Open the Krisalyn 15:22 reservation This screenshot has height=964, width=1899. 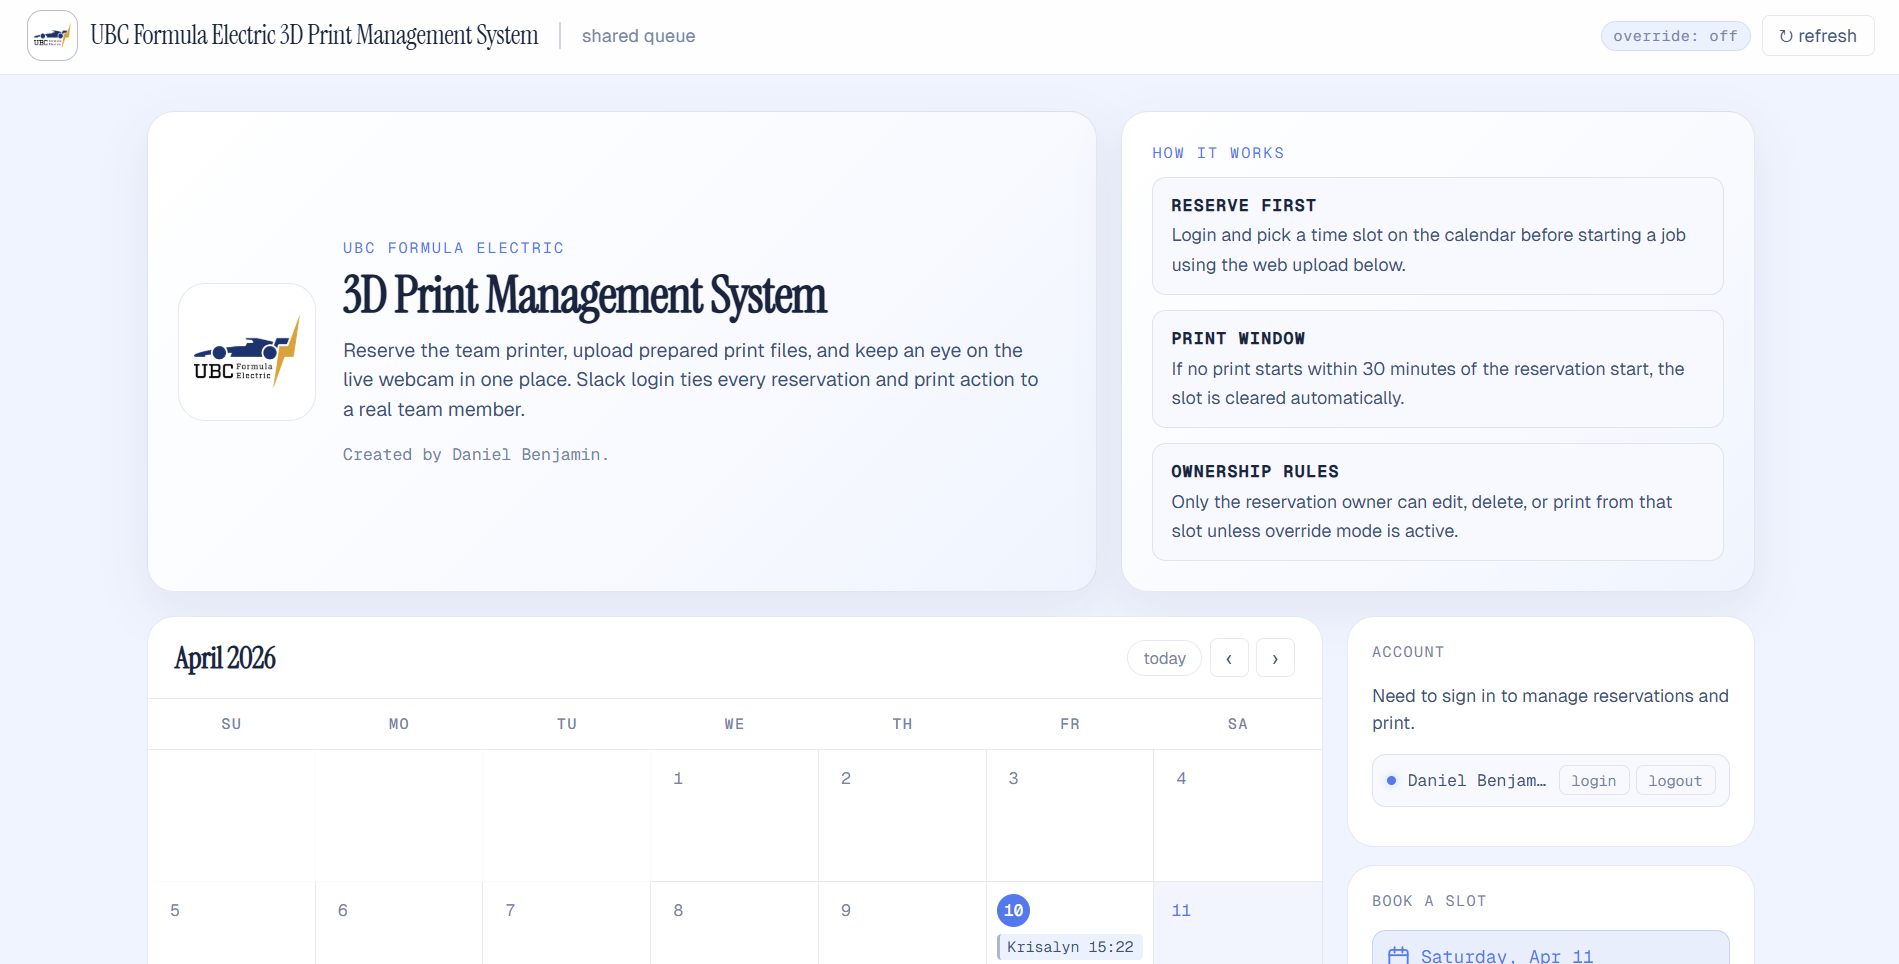[x=1069, y=947]
